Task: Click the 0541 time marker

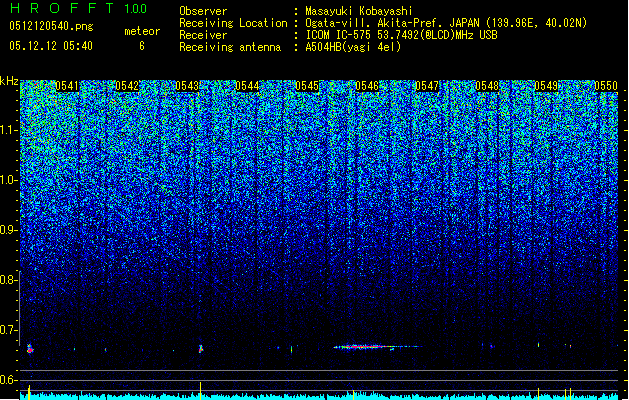Action: 67,86
